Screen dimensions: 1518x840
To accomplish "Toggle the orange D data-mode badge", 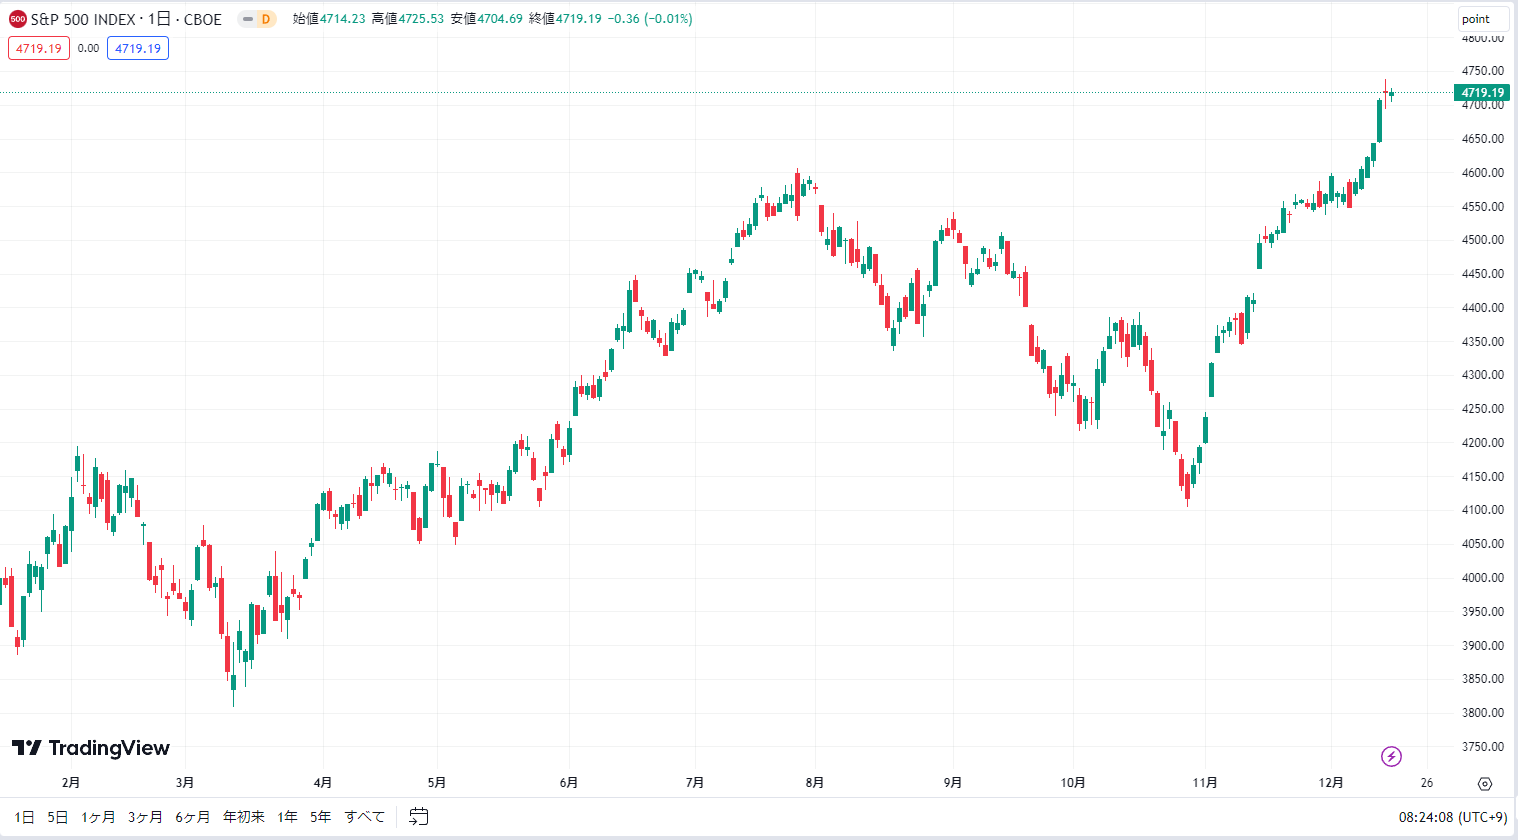I will click(x=266, y=19).
